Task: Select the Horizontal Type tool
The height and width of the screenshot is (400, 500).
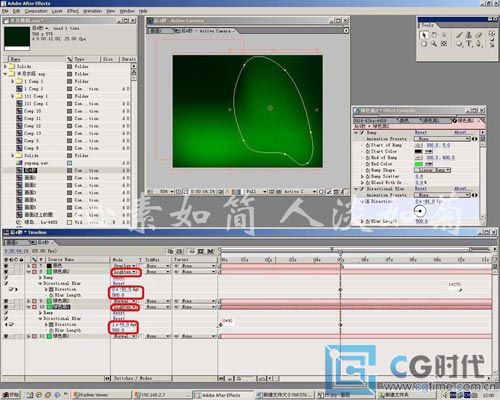Action: tap(469, 43)
